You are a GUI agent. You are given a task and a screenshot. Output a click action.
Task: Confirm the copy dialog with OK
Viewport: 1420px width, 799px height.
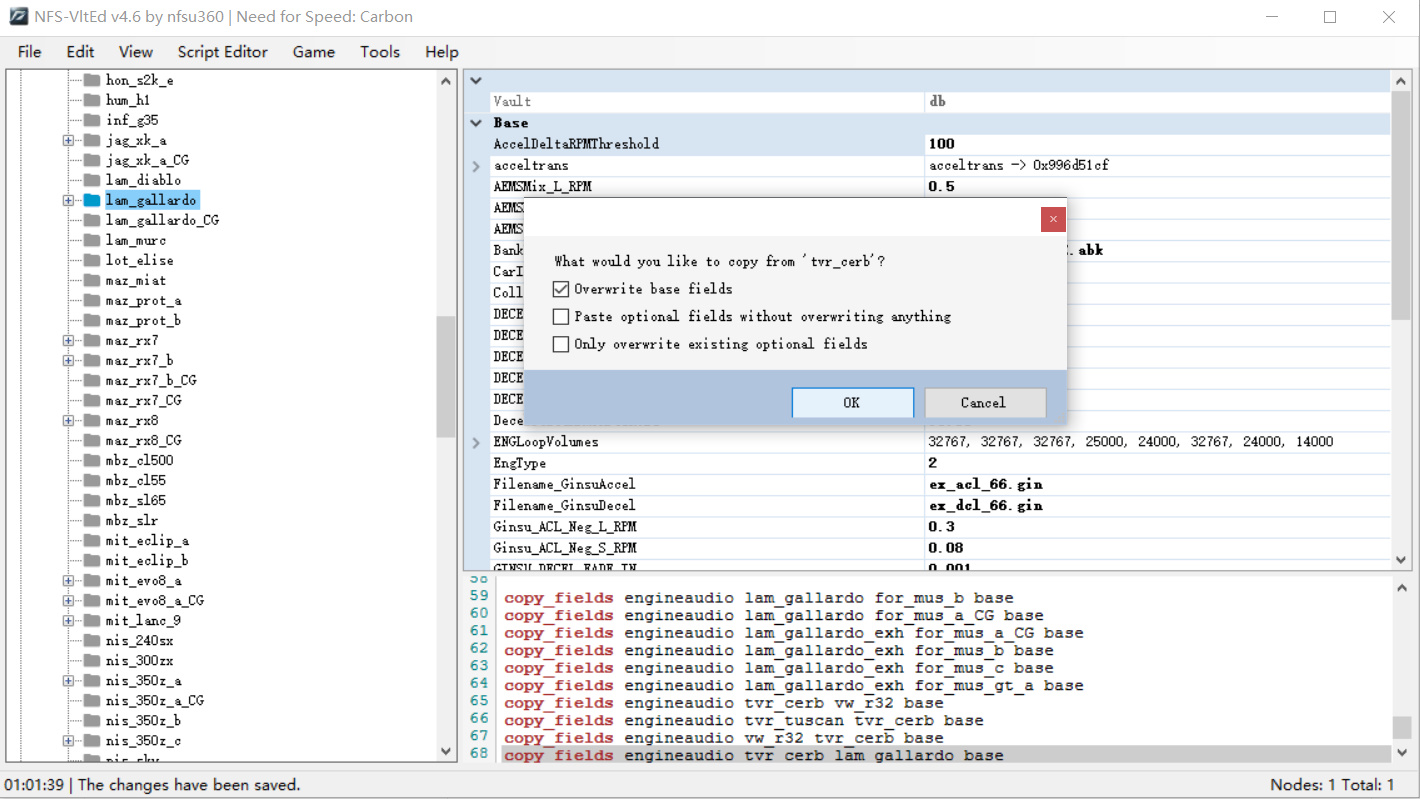pos(852,402)
